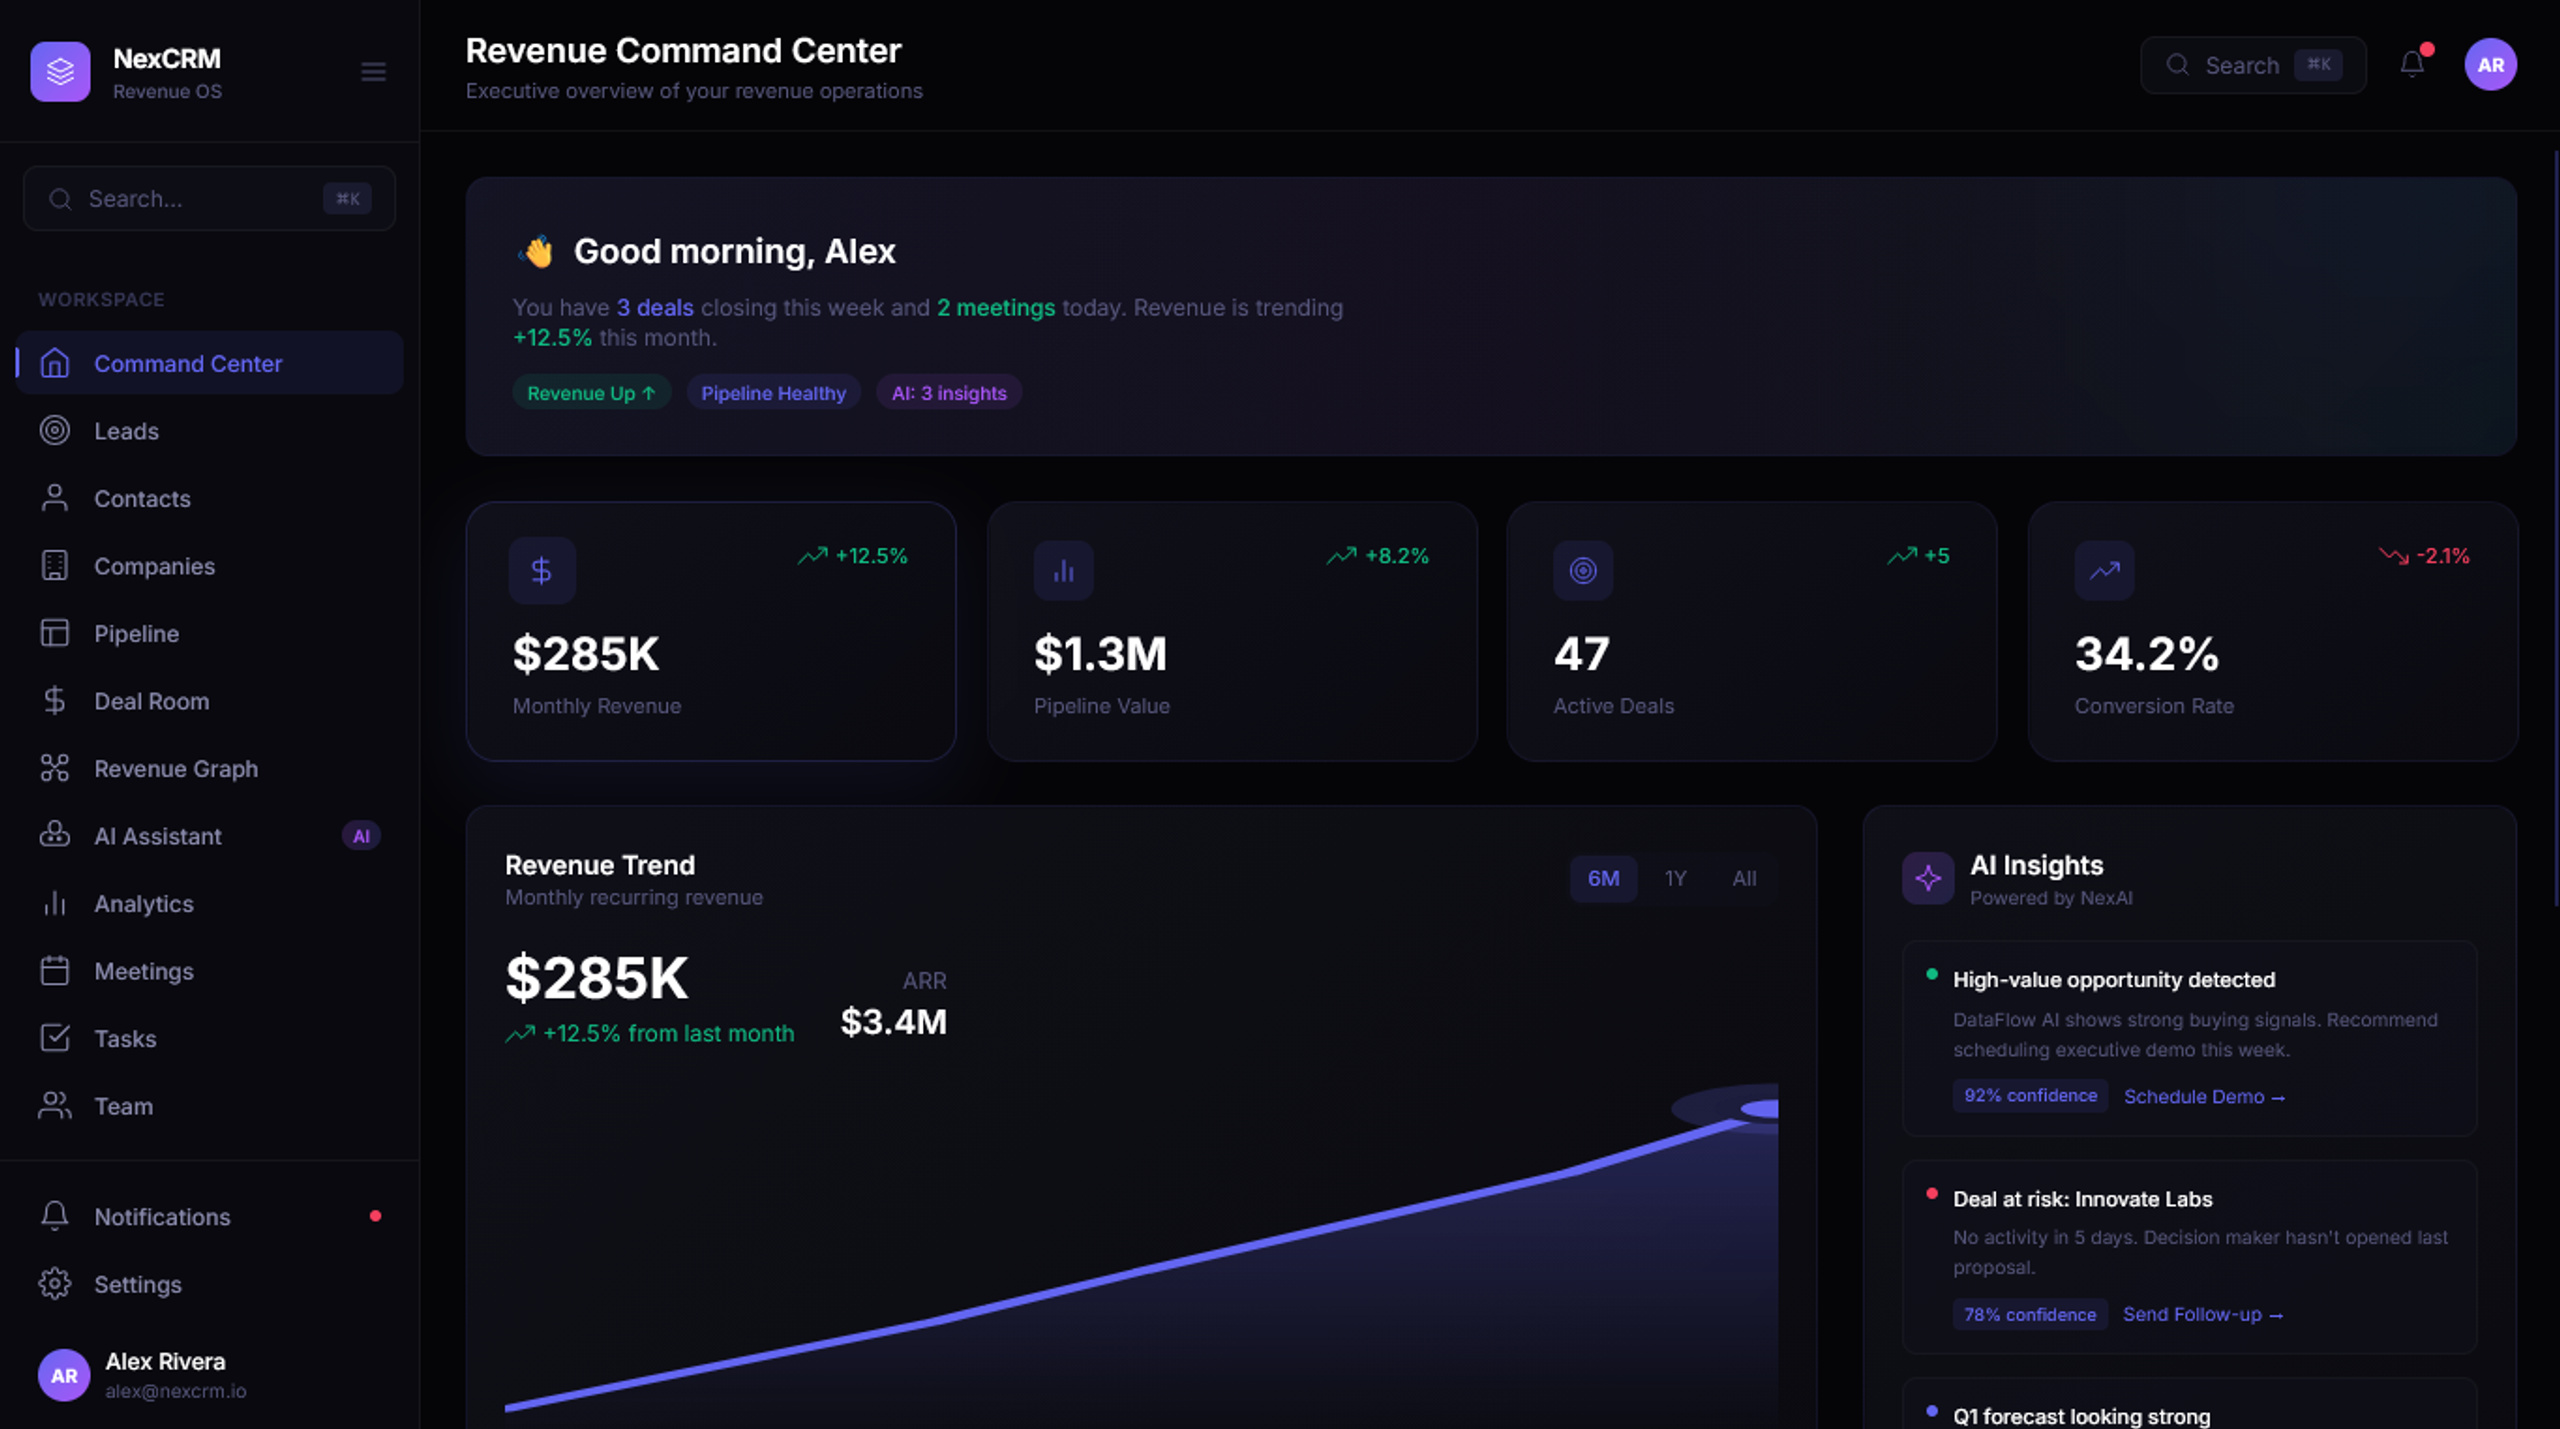Viewport: 2560px width, 1429px height.
Task: Click the ARR $3.4M value
Action: click(x=893, y=1021)
